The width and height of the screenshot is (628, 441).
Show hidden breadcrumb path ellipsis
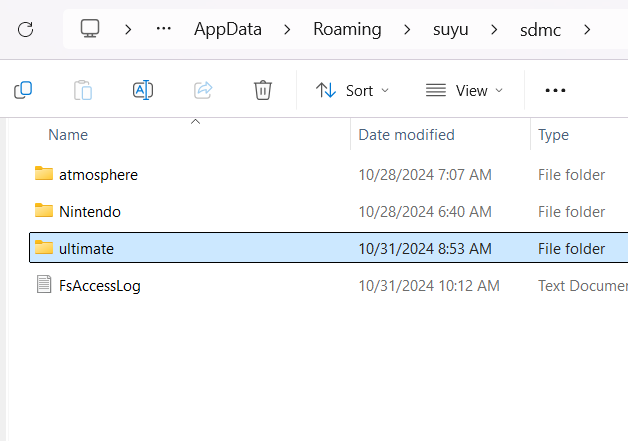point(164,29)
